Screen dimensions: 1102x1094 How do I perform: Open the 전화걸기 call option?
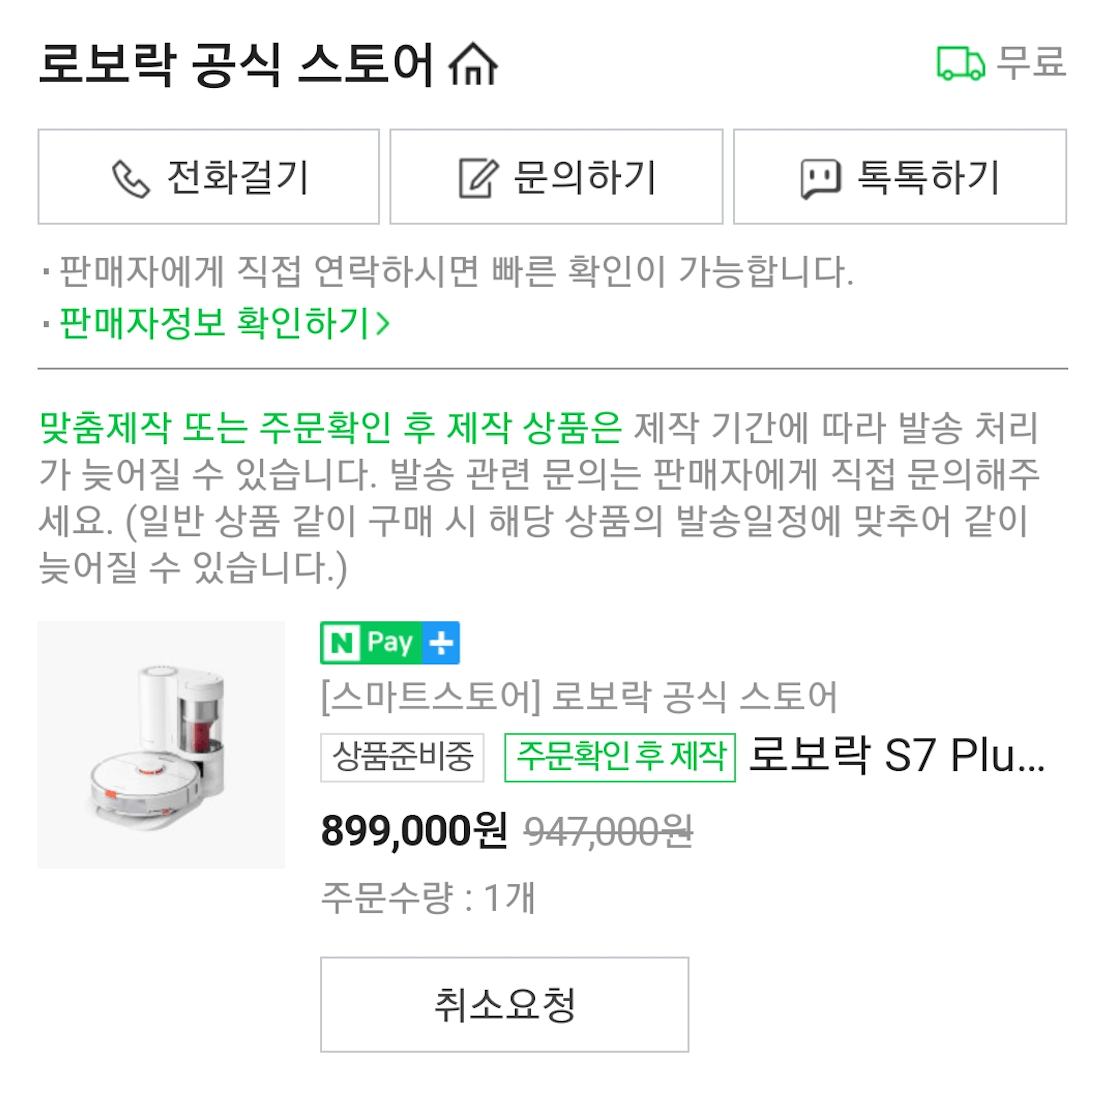click(207, 176)
